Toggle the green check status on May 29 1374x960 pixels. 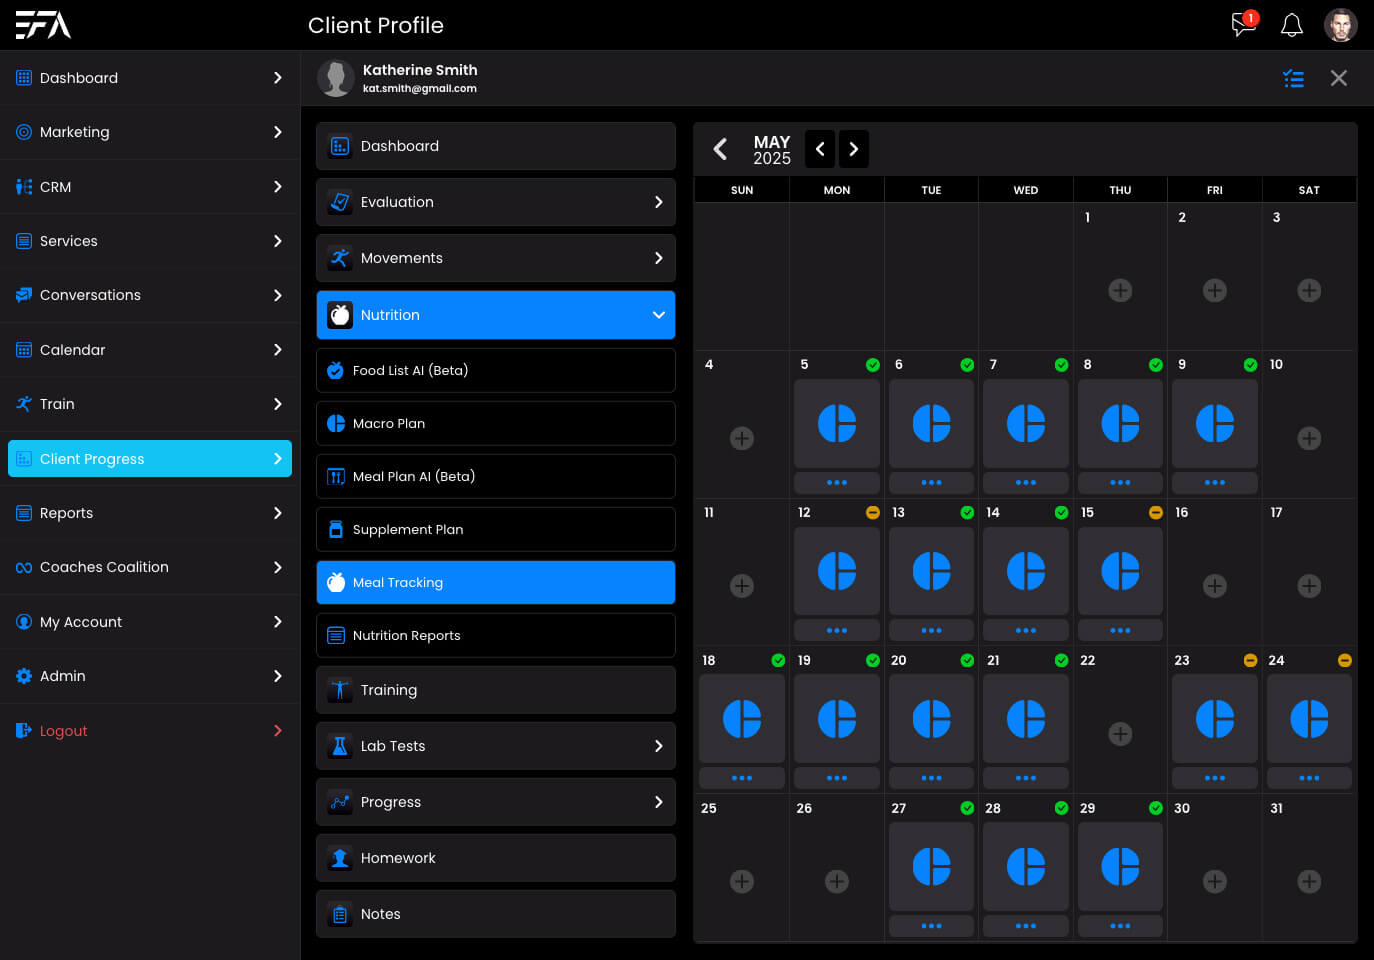tap(1156, 808)
